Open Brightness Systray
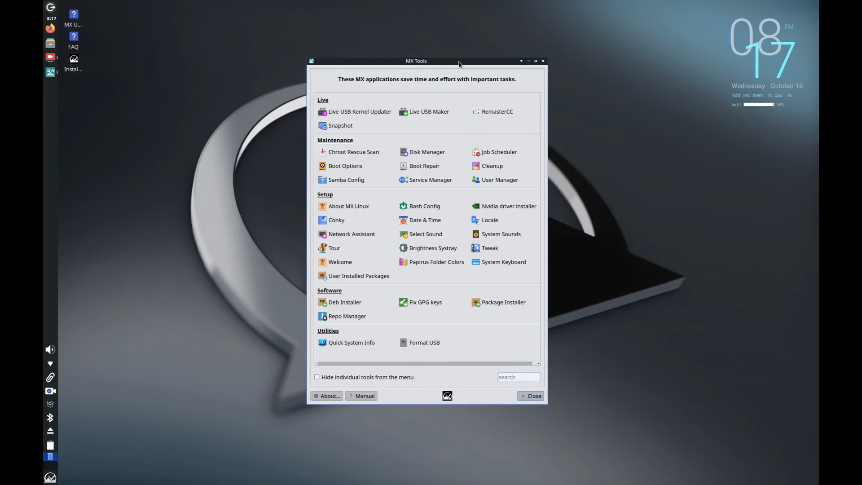This screenshot has height=485, width=862. point(428,248)
